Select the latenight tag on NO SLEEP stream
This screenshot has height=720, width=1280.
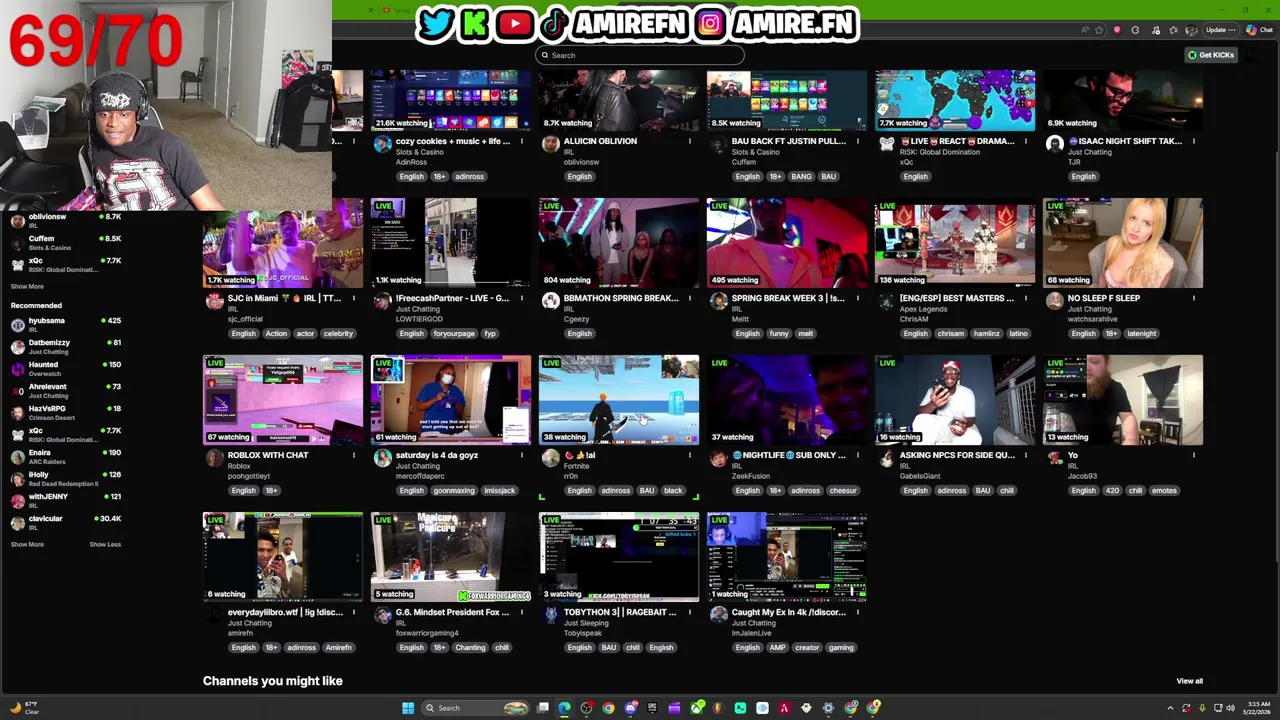coord(1141,333)
